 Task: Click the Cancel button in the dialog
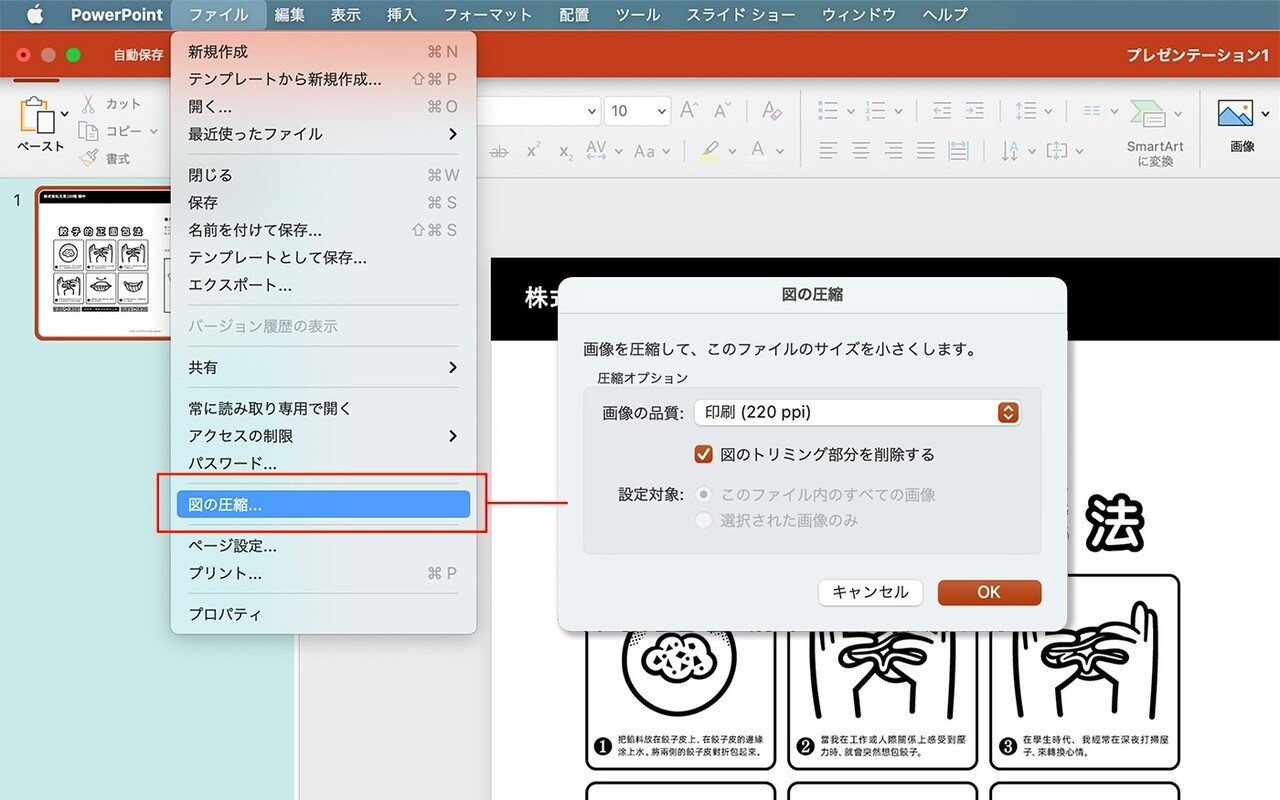click(x=870, y=592)
